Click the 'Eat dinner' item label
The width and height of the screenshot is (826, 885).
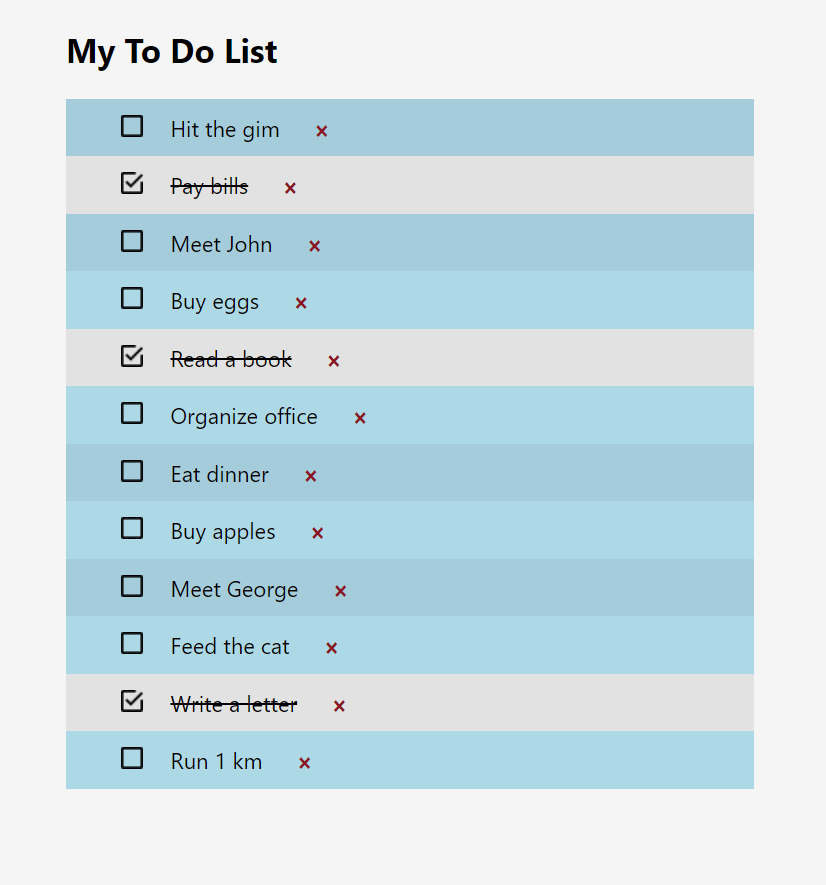[220, 475]
